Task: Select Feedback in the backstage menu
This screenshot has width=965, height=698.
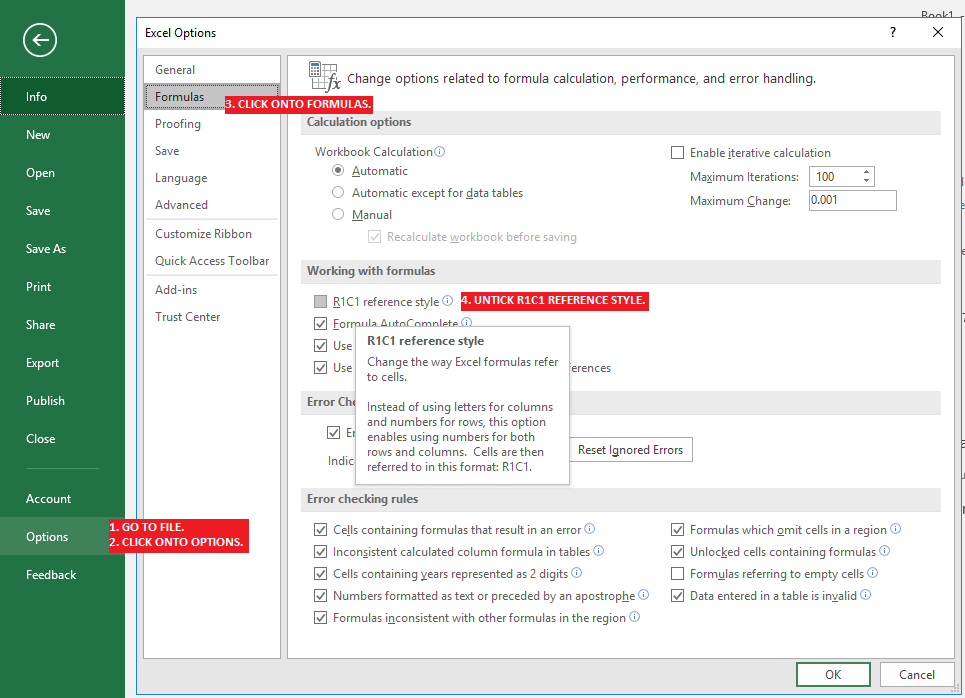Action: point(62,575)
